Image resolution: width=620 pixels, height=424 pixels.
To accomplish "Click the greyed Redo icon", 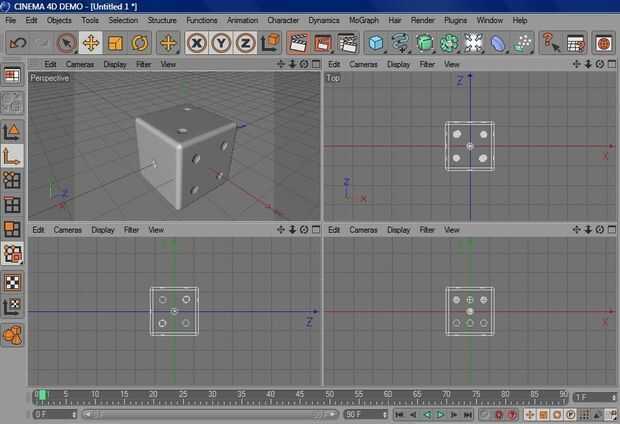I will 41,43.
